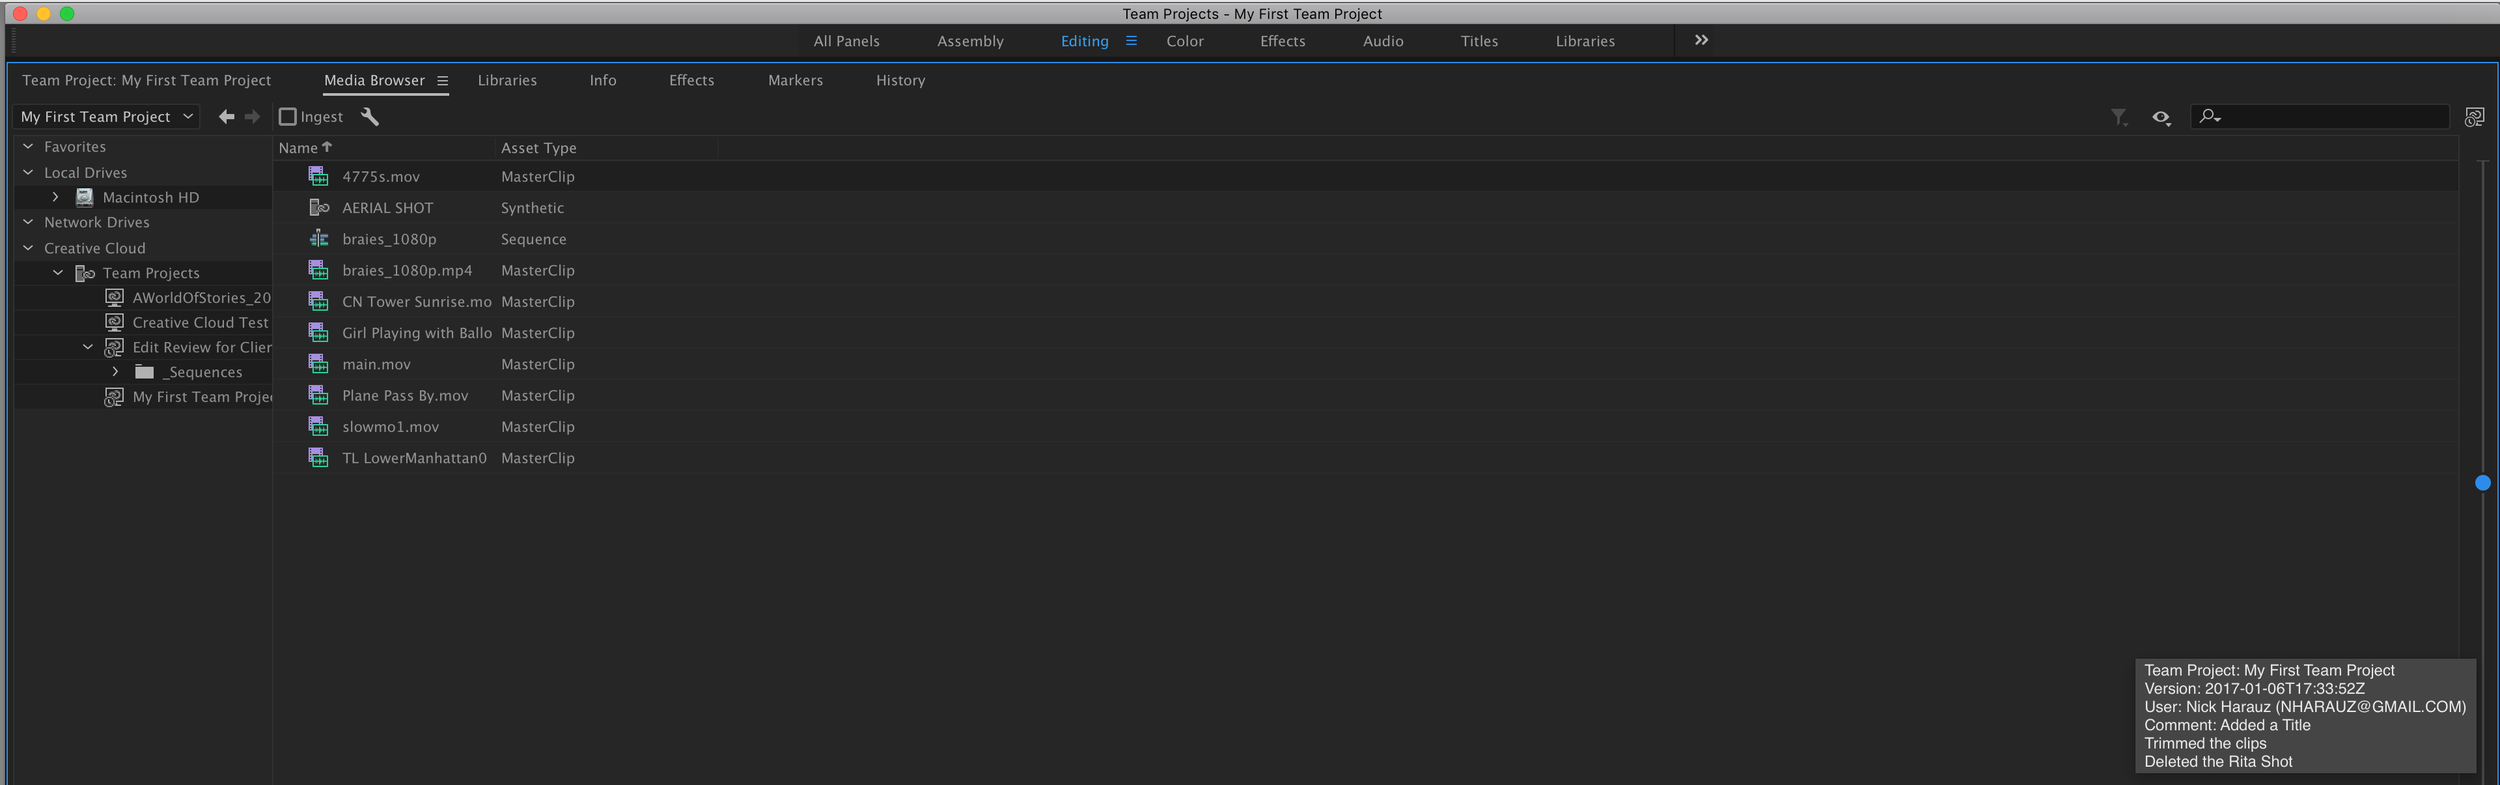Screen dimensions: 2500x785
Task: Click the CN Tower Sunrise clip icon
Action: [318, 301]
